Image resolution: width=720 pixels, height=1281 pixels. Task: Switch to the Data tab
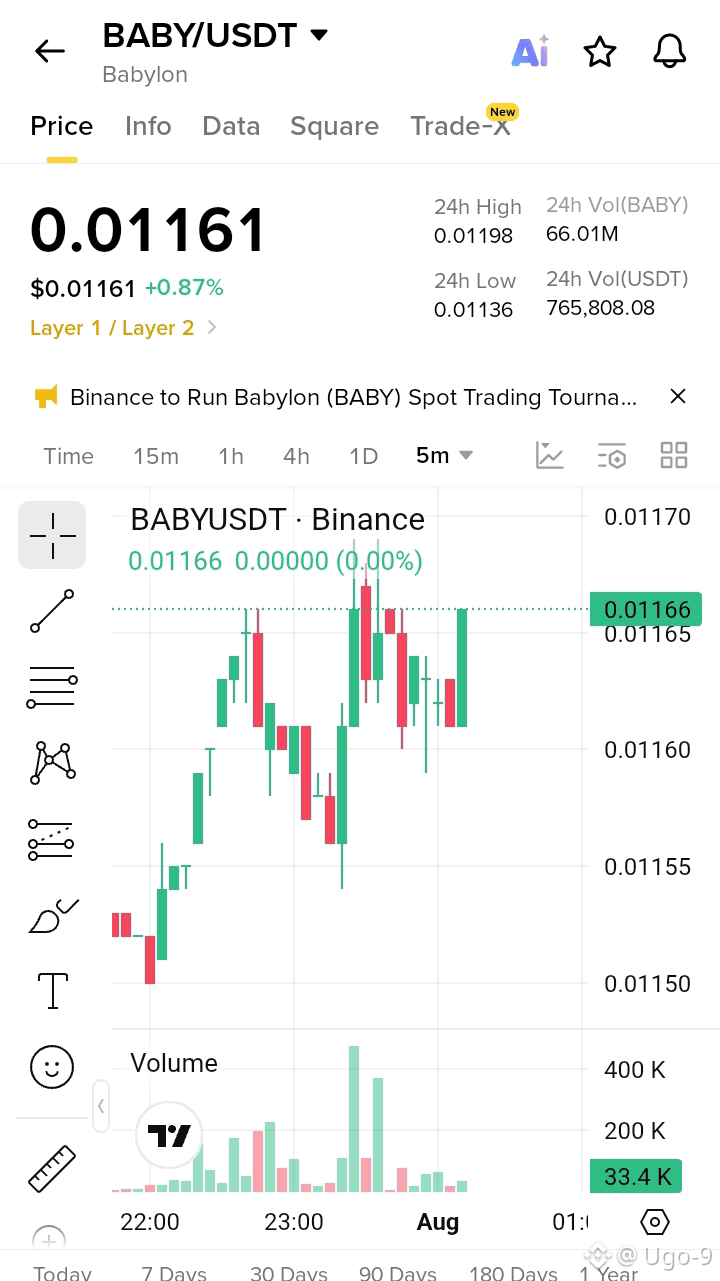231,126
